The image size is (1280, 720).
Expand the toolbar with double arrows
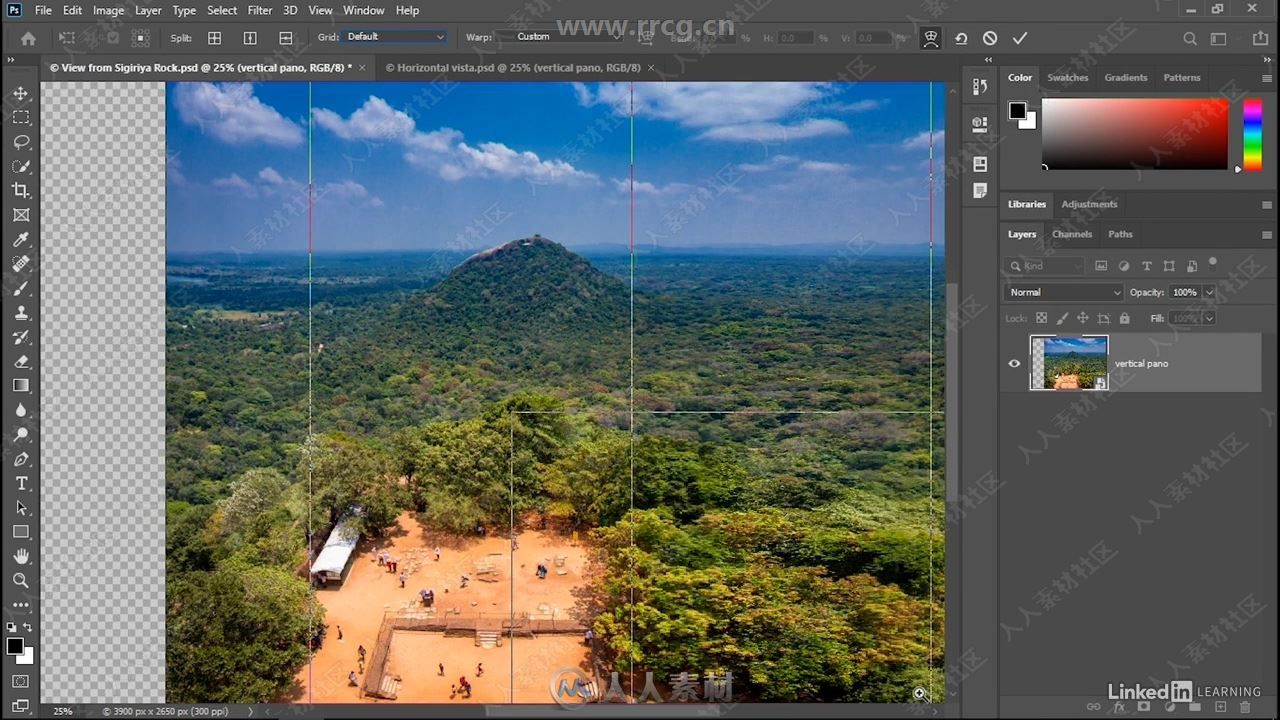click(11, 61)
